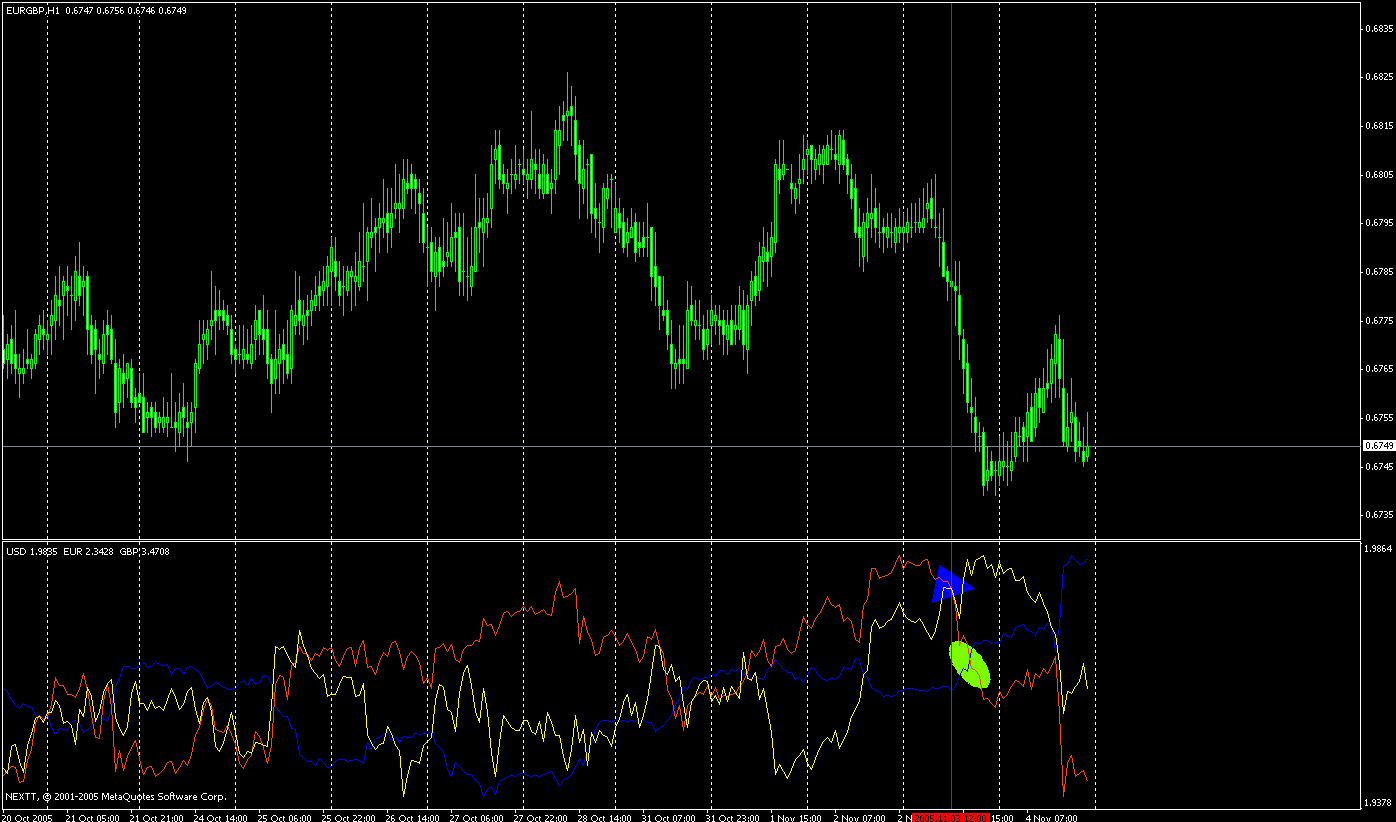
Task: Click the 31 Oct 07:00 time label
Action: (x=668, y=817)
